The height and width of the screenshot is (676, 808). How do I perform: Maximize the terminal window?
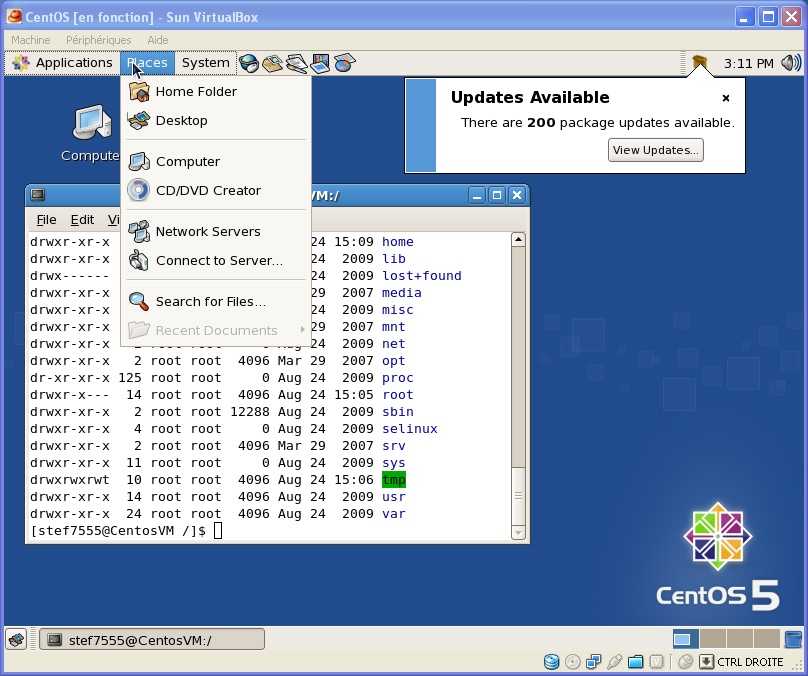[497, 195]
